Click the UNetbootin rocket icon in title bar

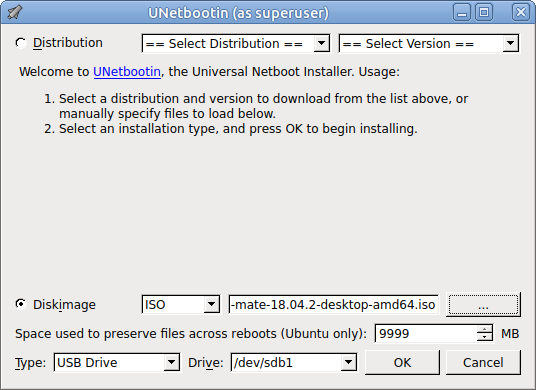pos(14,13)
